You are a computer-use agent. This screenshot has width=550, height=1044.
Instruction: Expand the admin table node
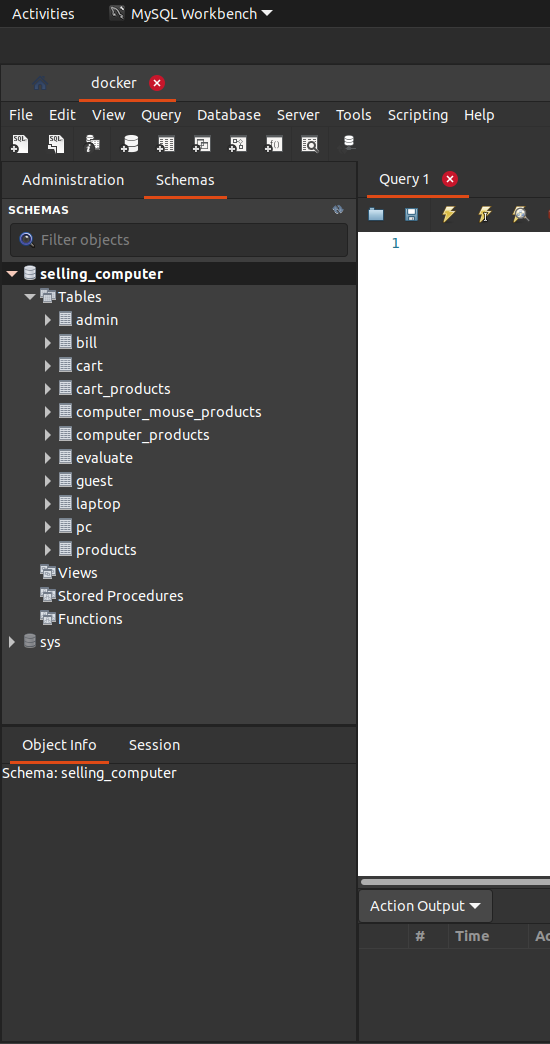[x=47, y=320]
